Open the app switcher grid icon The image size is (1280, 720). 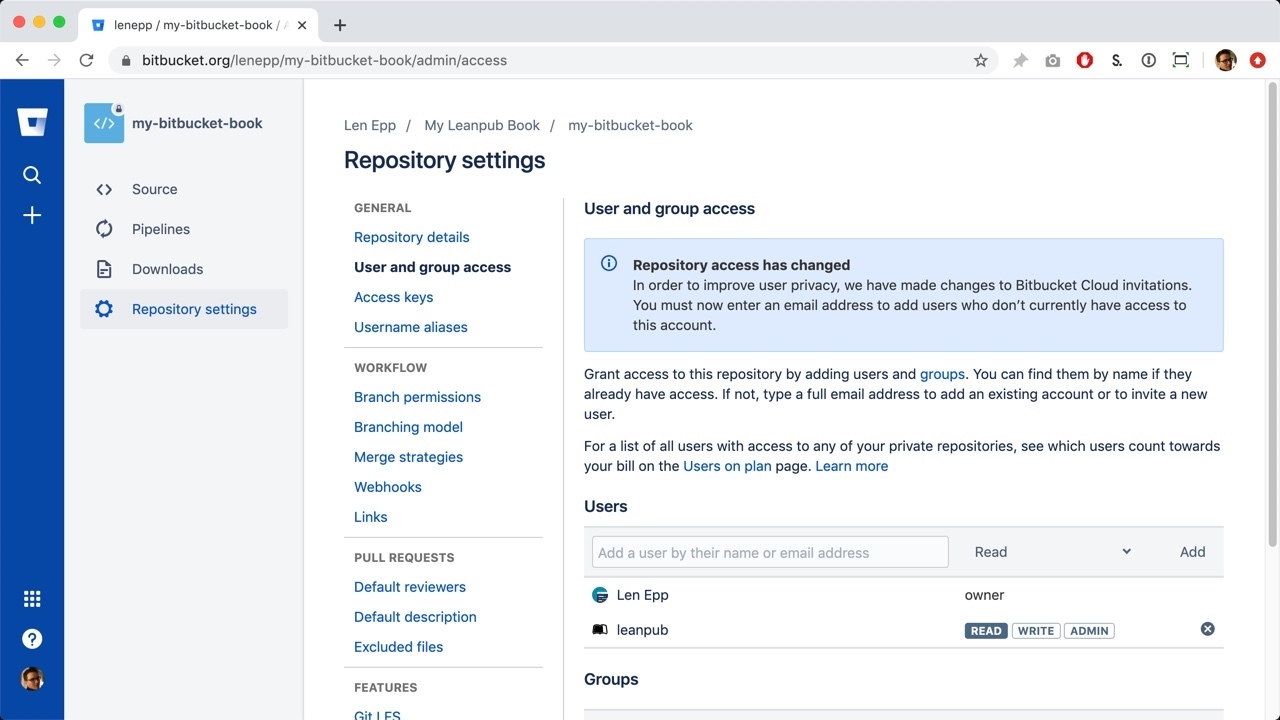[x=32, y=599]
